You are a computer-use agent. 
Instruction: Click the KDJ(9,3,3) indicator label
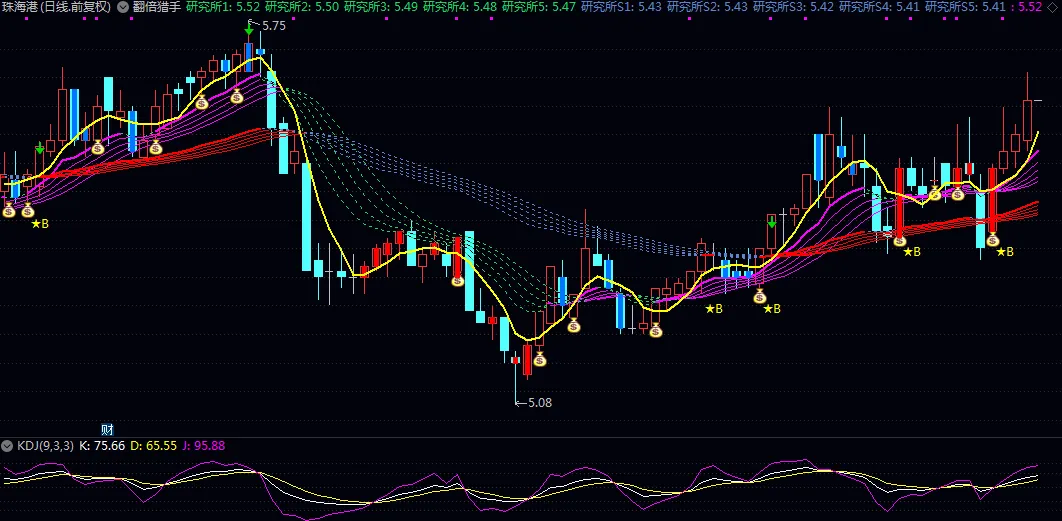(45, 446)
